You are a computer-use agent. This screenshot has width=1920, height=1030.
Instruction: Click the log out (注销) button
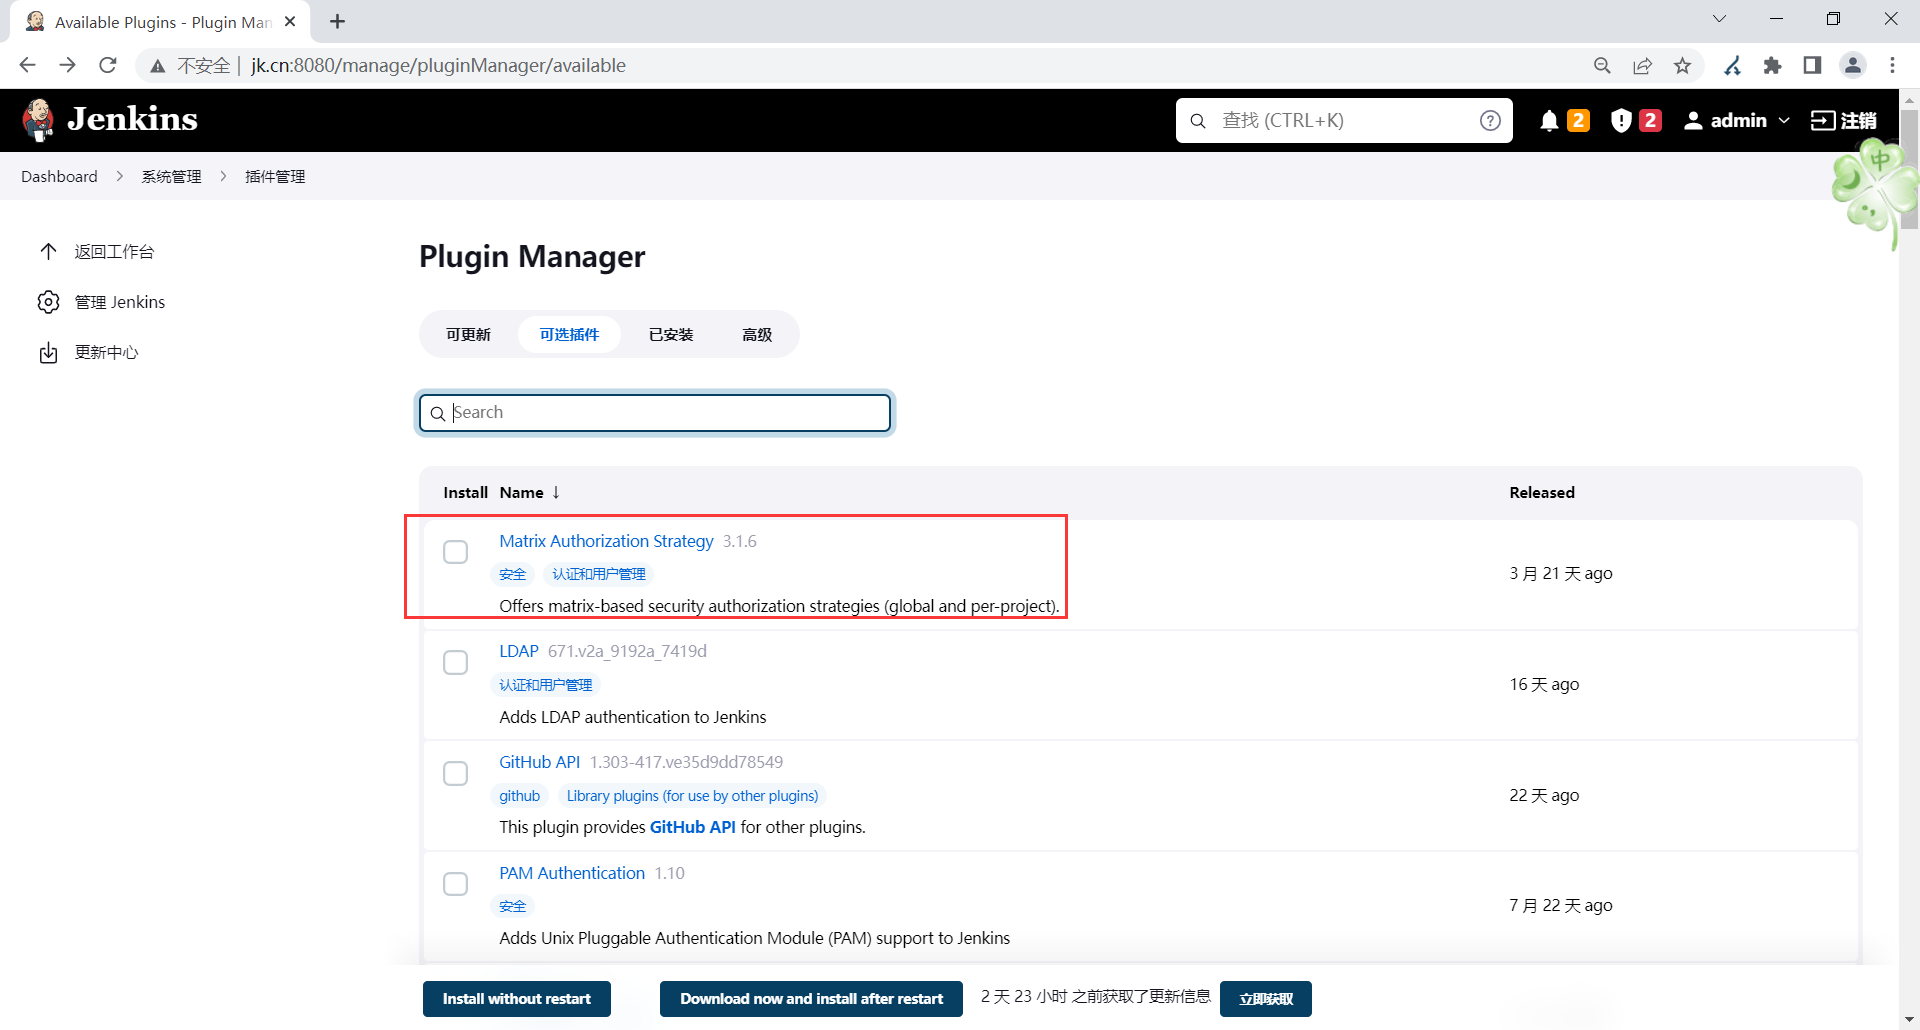coord(1844,121)
